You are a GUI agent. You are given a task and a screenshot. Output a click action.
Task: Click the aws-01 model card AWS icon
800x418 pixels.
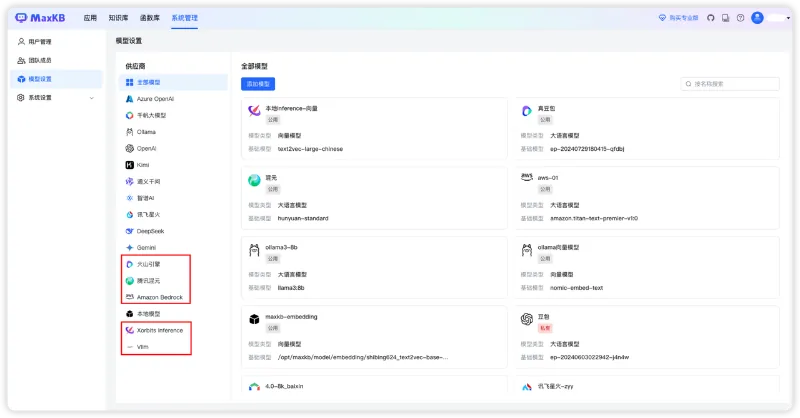[527, 177]
